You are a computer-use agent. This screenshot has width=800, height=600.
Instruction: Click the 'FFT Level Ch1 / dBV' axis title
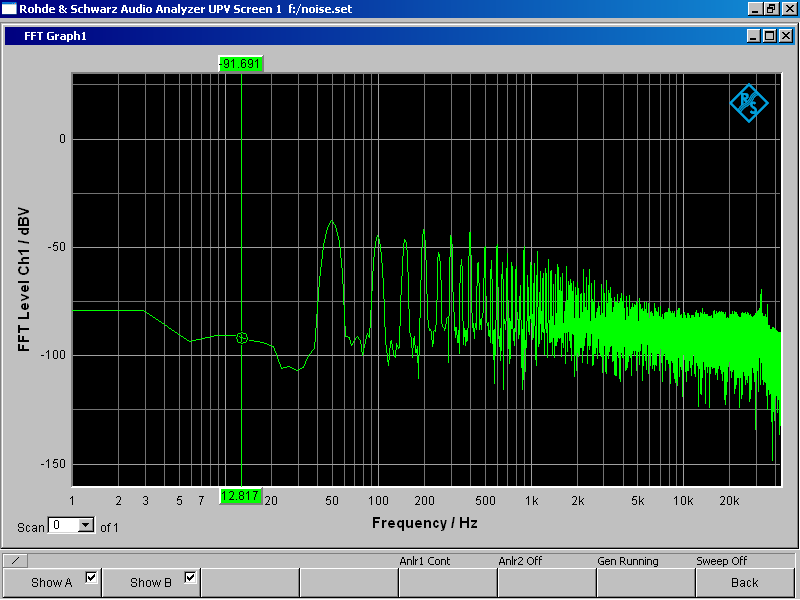(23, 280)
